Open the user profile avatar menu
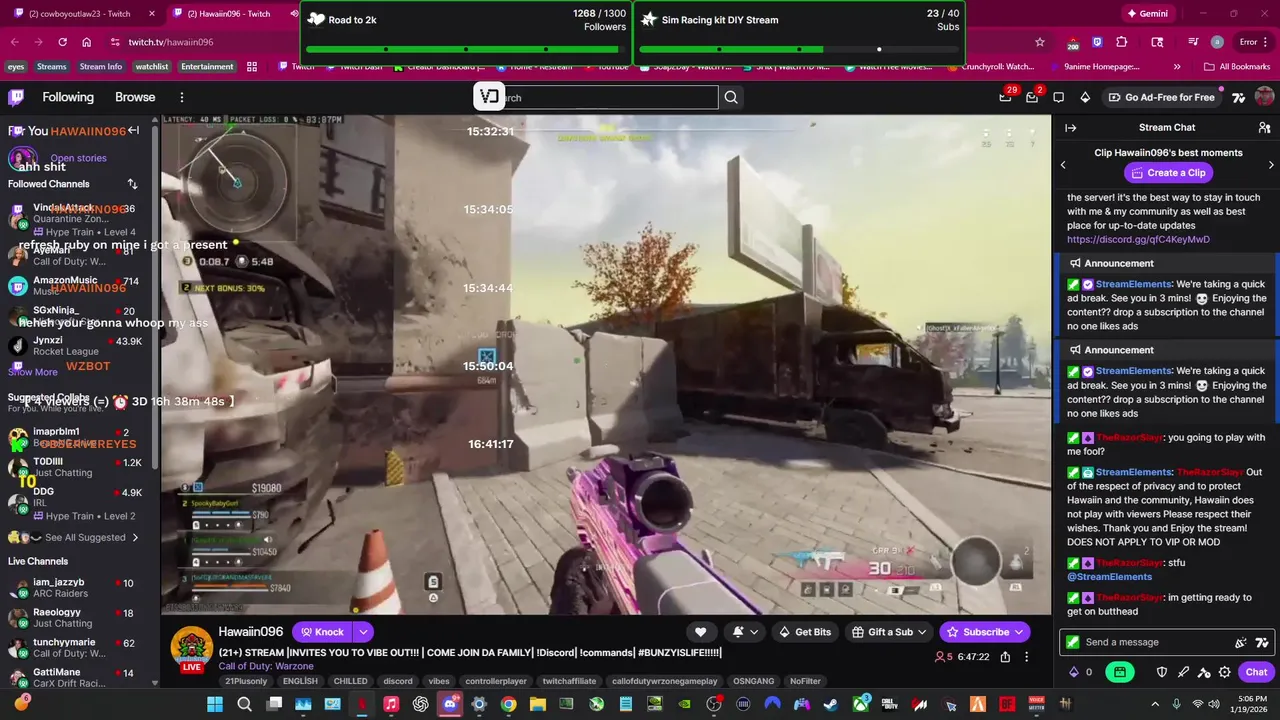The image size is (1280, 720). pos(1264,97)
